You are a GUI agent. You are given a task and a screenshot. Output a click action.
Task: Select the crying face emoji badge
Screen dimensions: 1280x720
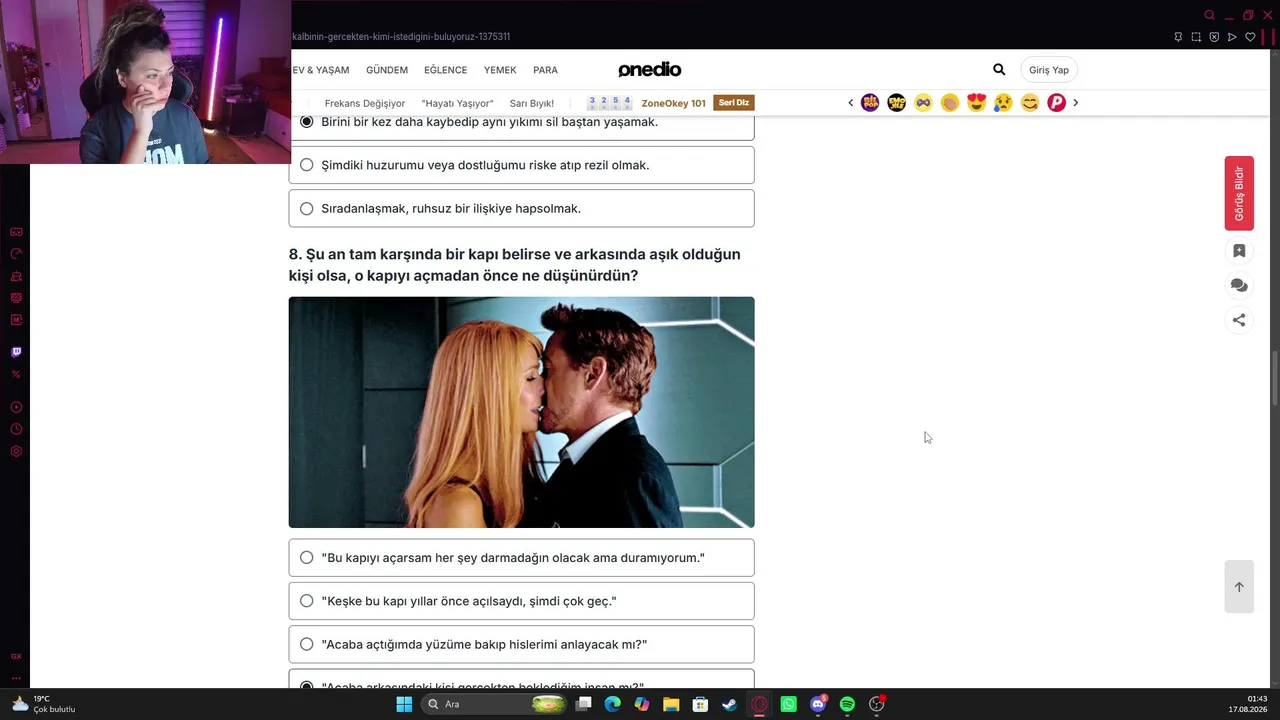coord(1003,102)
